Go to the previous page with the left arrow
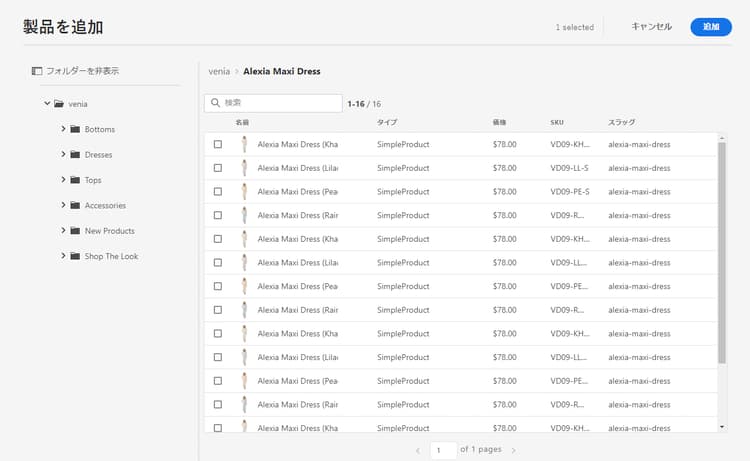 (x=418, y=450)
